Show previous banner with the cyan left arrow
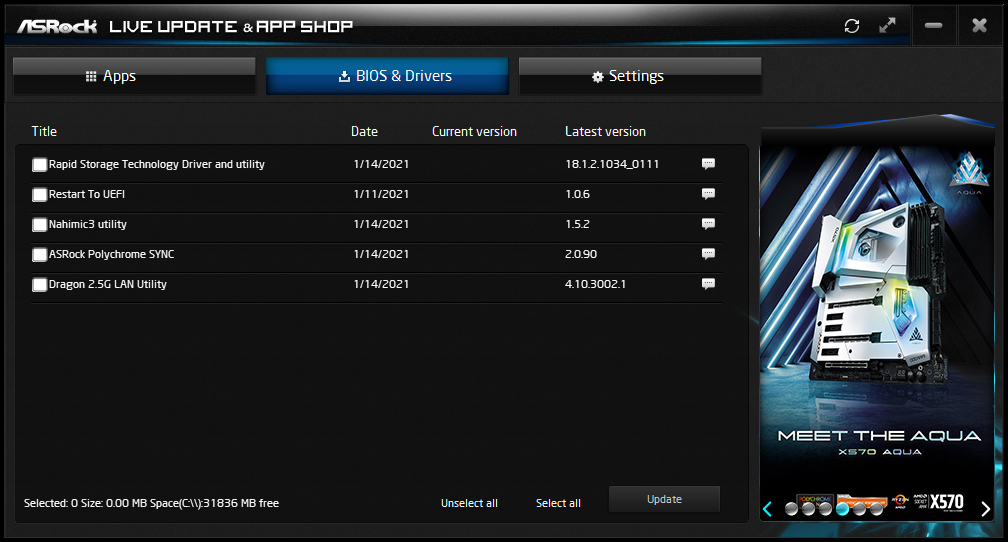1008x542 pixels. (768, 509)
